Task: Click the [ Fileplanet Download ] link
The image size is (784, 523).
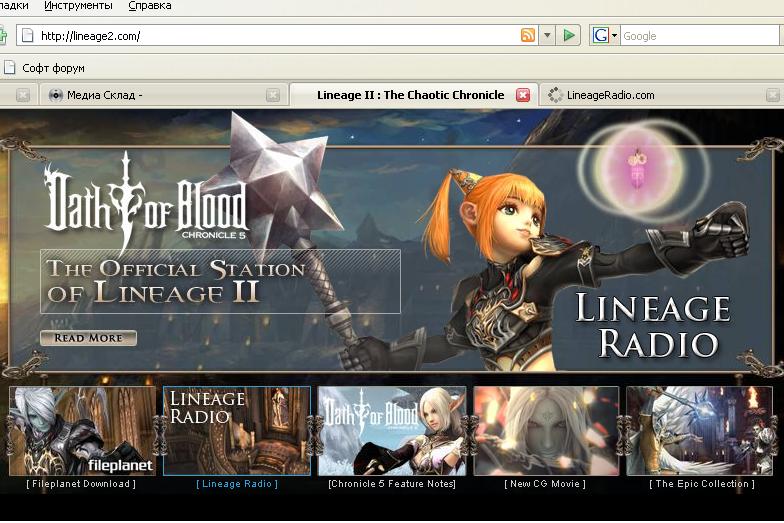Action: click(81, 484)
